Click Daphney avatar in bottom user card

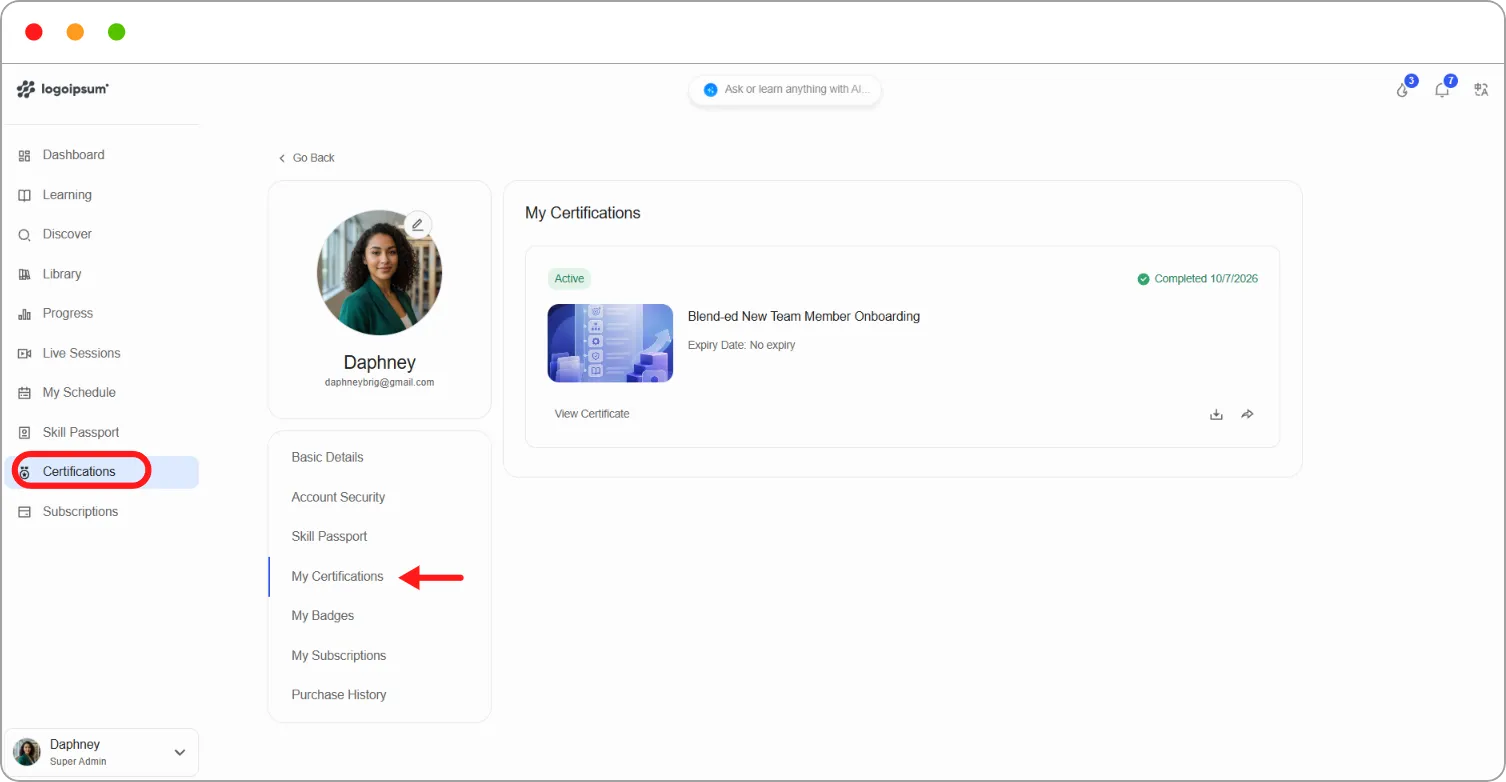[x=27, y=752]
